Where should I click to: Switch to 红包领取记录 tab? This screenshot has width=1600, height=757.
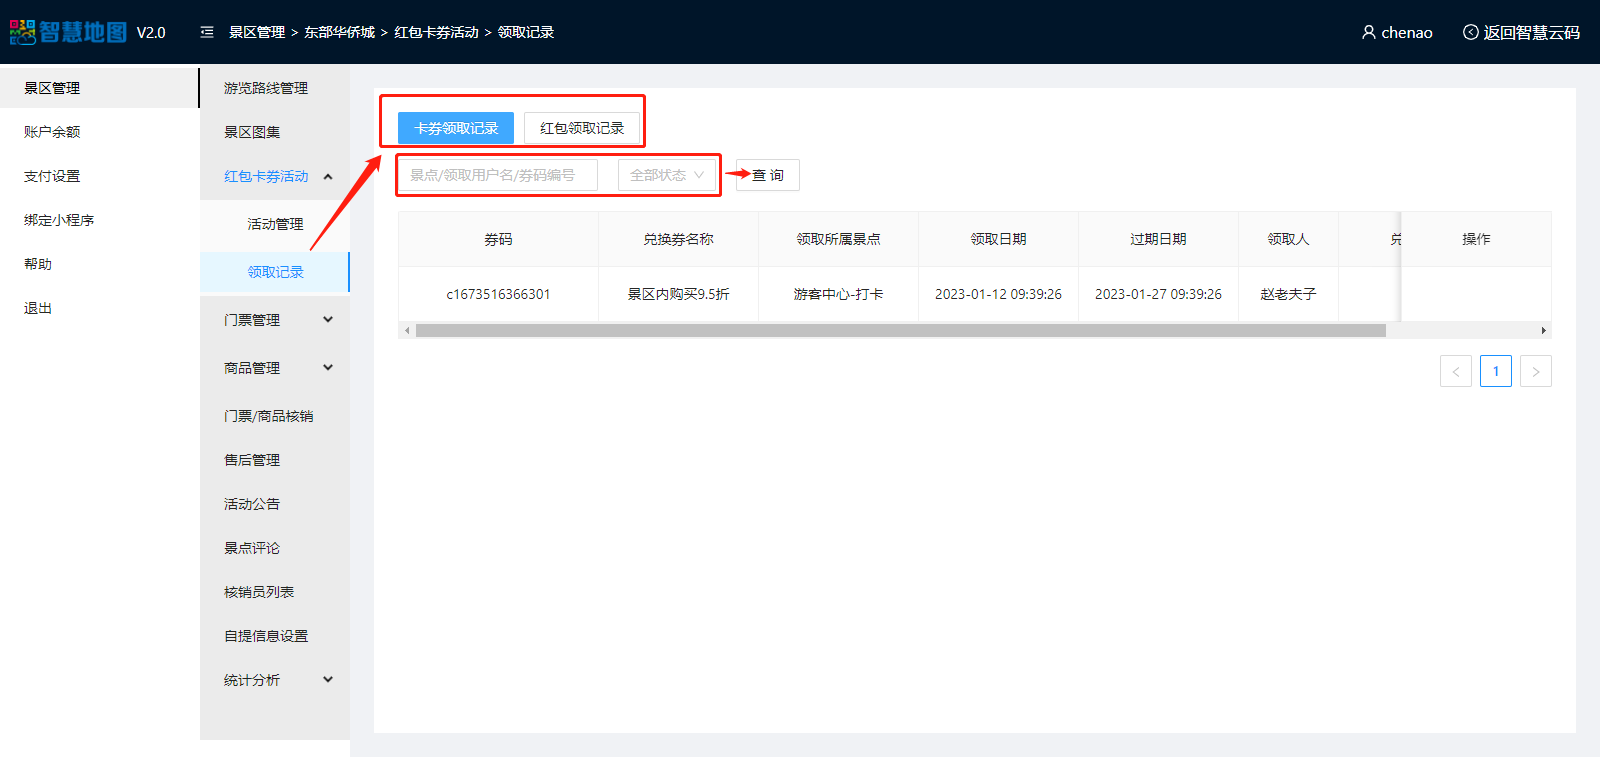coord(581,128)
